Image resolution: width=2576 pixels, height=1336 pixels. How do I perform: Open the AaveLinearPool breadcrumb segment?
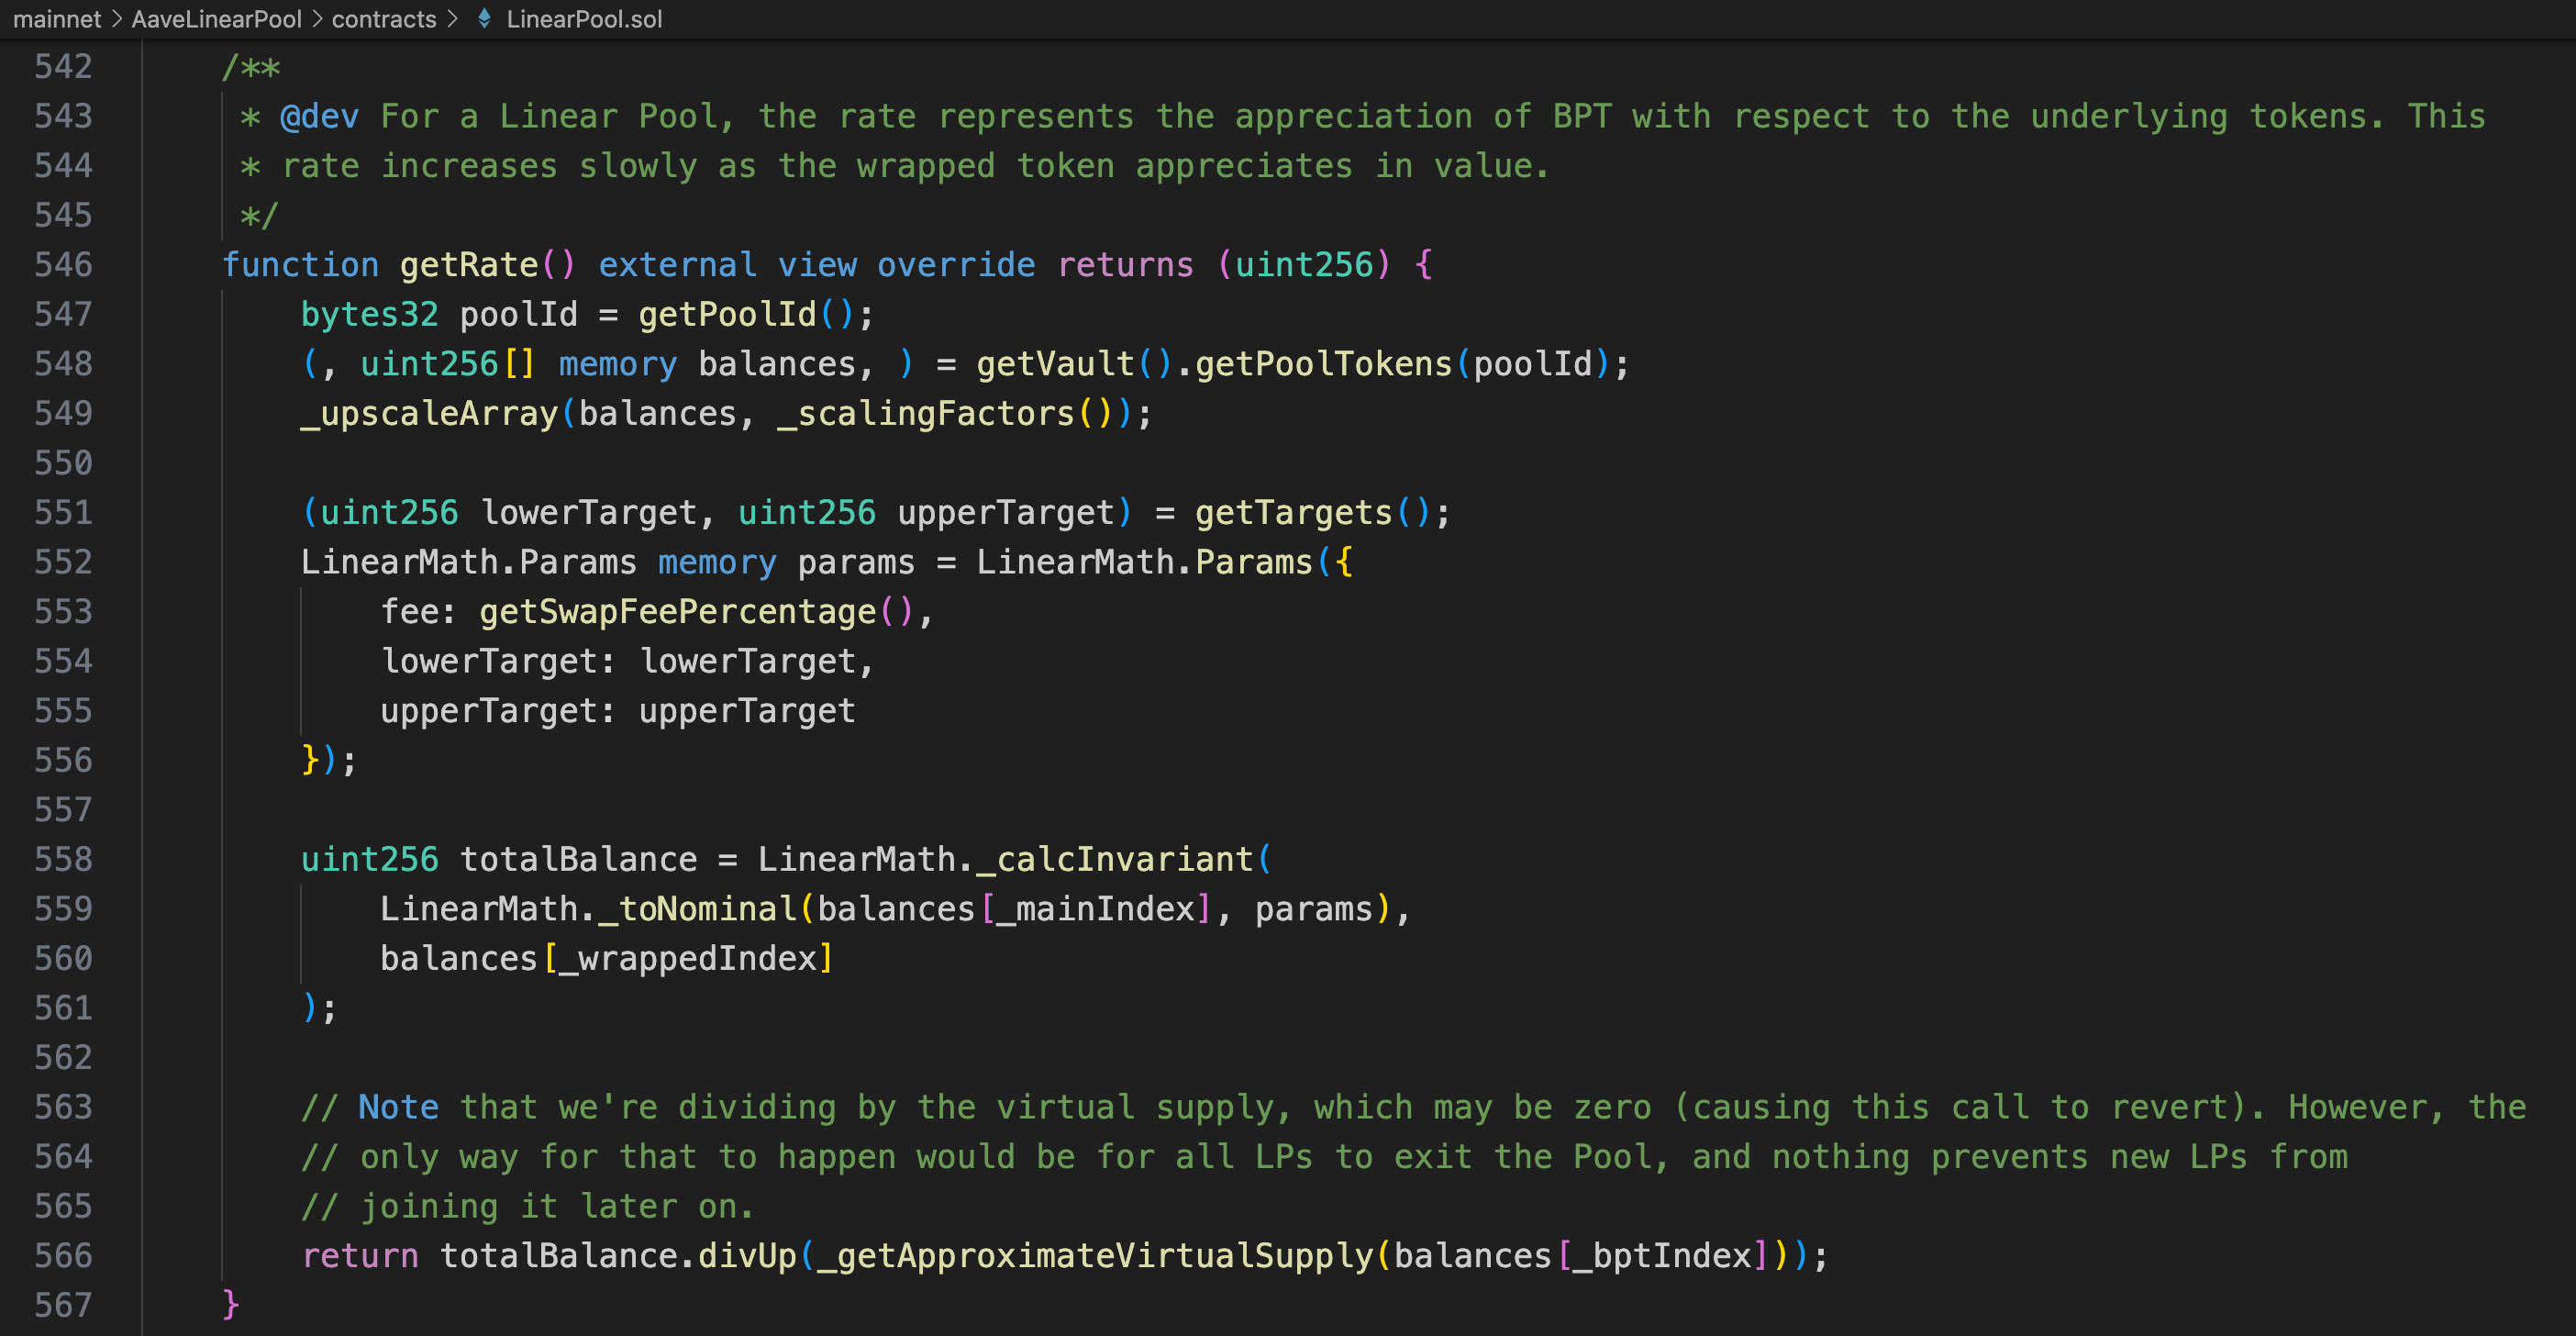coord(216,19)
